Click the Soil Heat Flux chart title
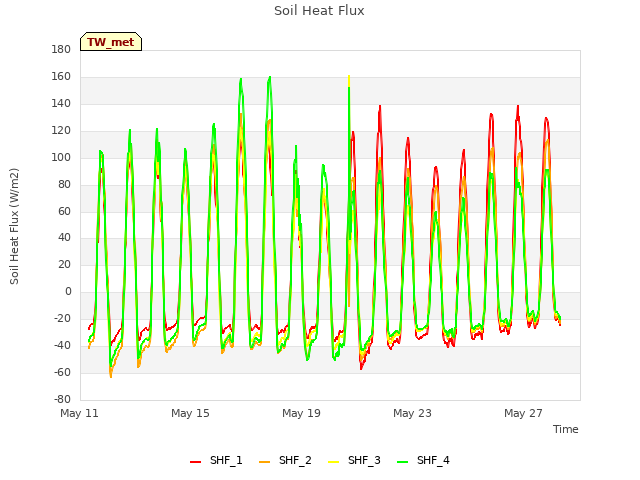640x480 pixels. click(319, 11)
